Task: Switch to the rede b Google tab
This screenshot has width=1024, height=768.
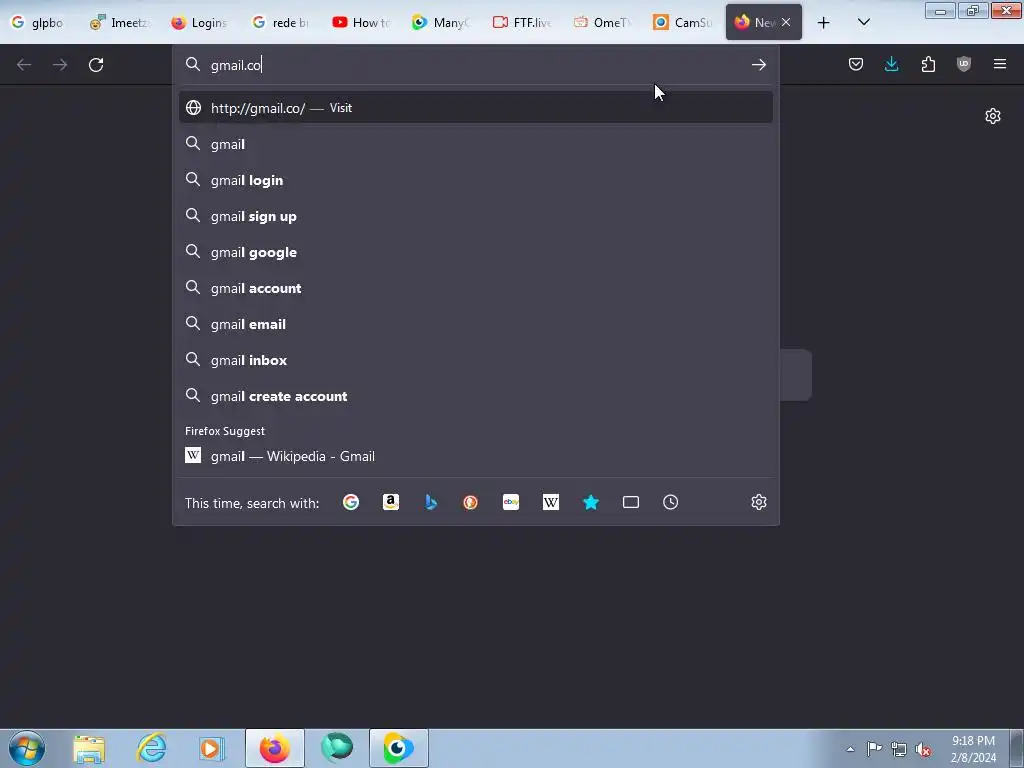Action: tap(281, 23)
